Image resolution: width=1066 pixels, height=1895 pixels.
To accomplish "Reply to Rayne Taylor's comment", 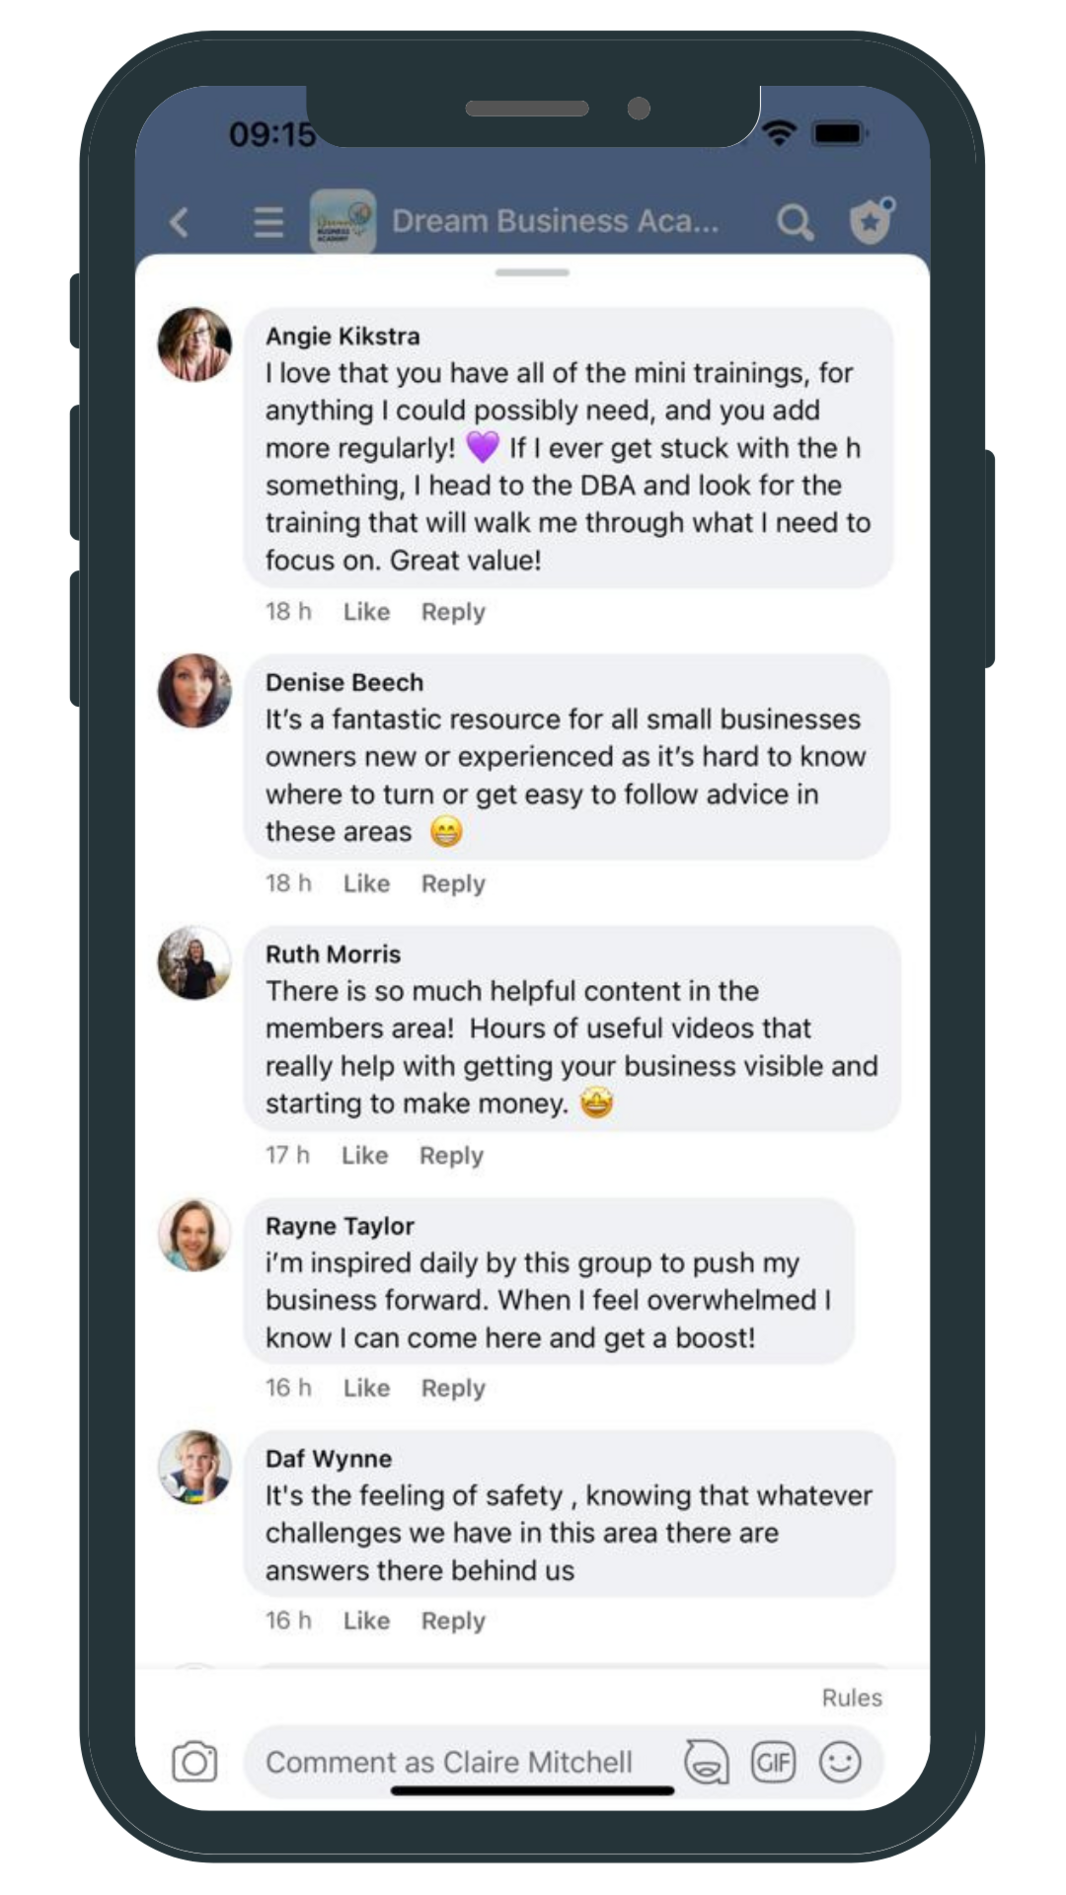I will 453,1389.
